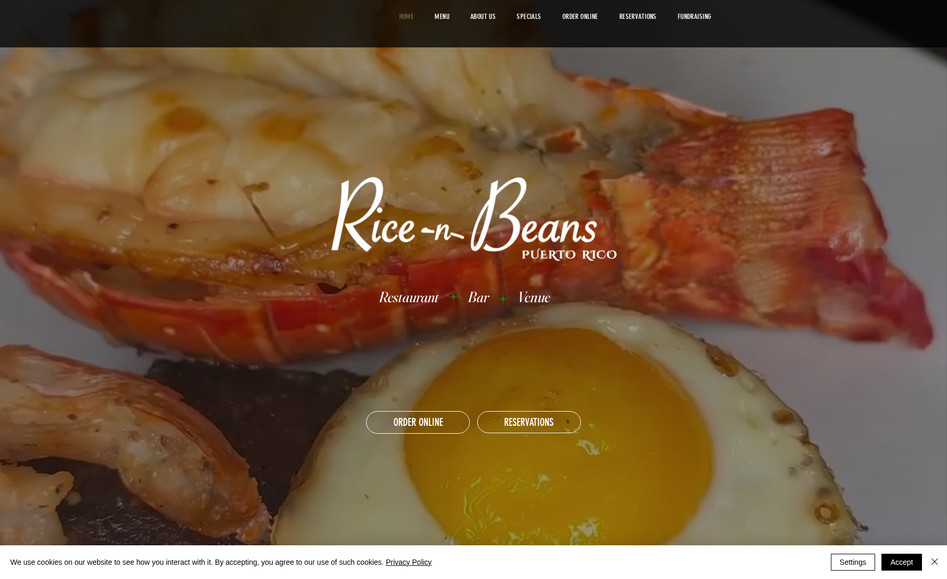
Task: Navigate to the Fundraising page
Action: click(x=694, y=16)
